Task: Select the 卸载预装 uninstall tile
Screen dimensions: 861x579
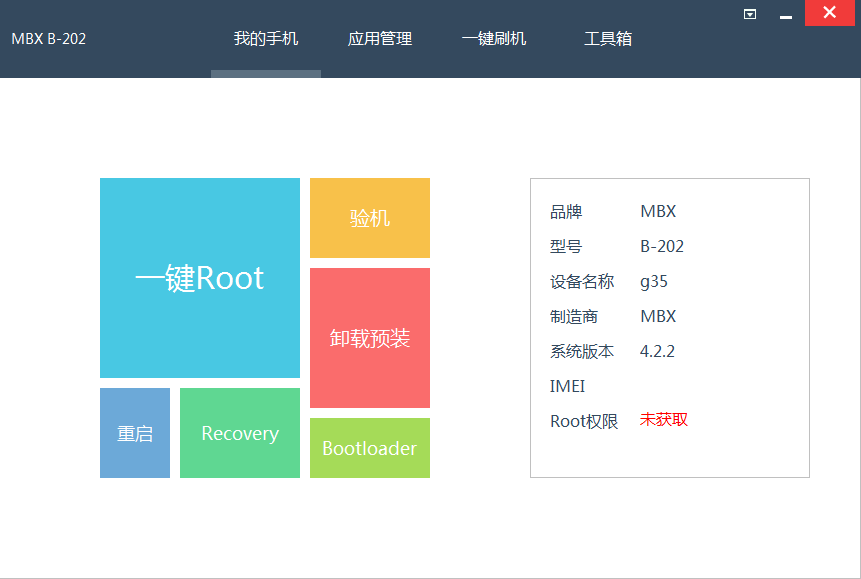Action: [370, 338]
